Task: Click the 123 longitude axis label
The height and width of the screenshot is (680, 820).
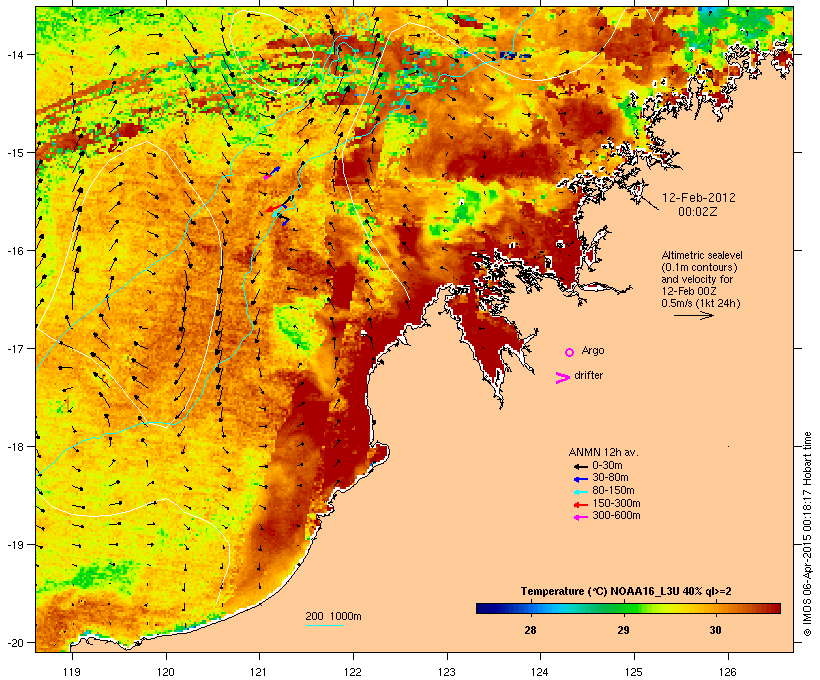Action: pos(447,672)
